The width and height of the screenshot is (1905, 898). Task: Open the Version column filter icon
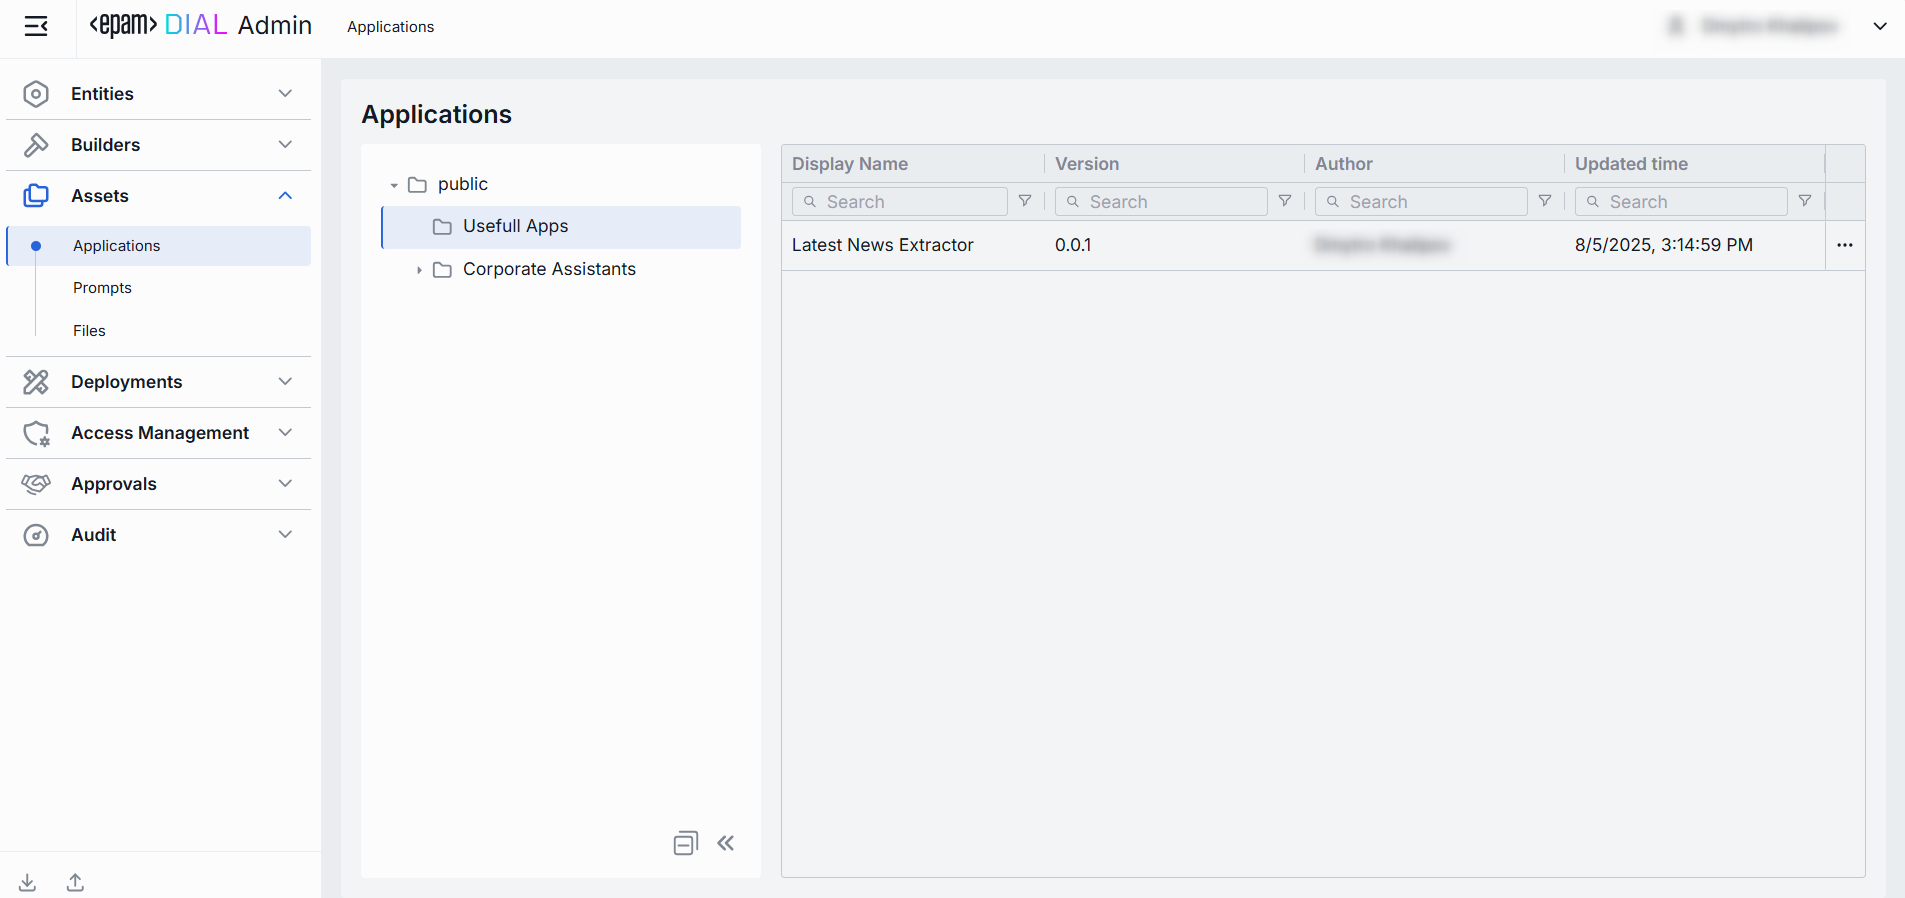(1285, 201)
